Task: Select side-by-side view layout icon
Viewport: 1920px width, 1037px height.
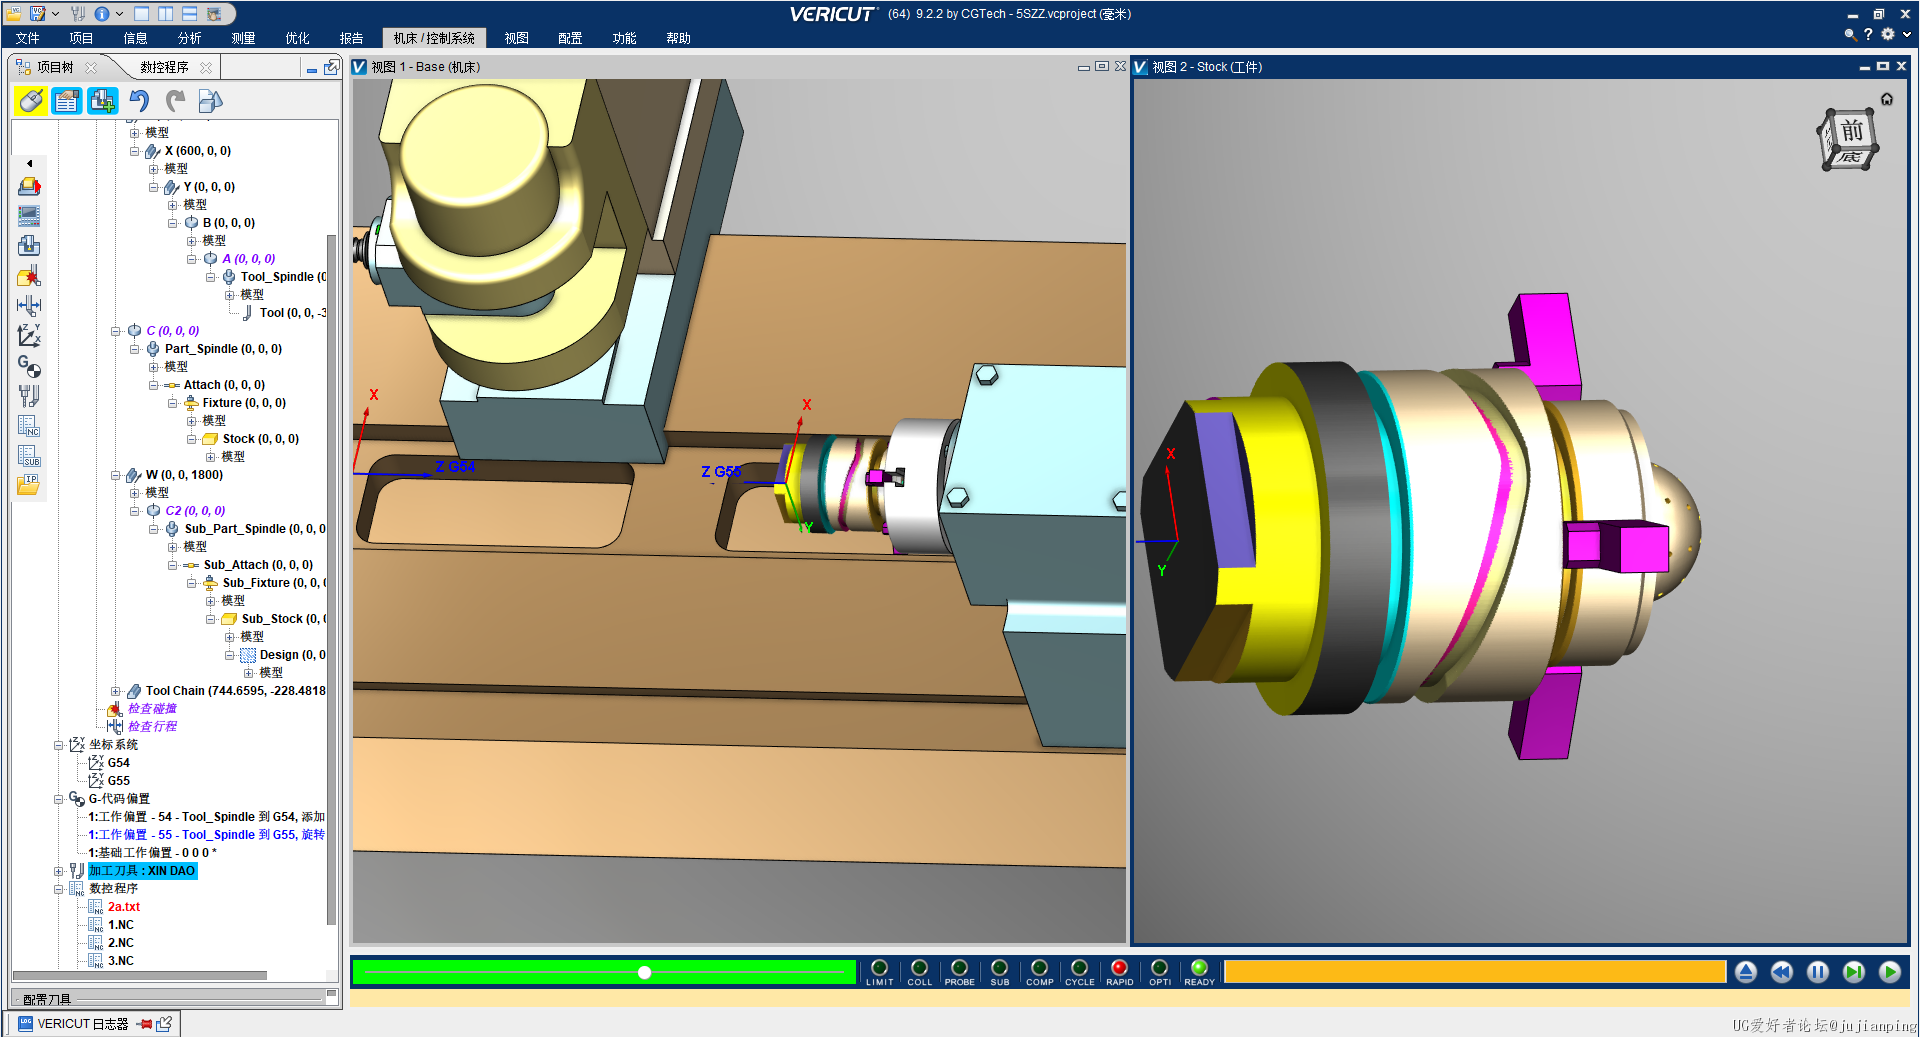Action: click(x=165, y=14)
